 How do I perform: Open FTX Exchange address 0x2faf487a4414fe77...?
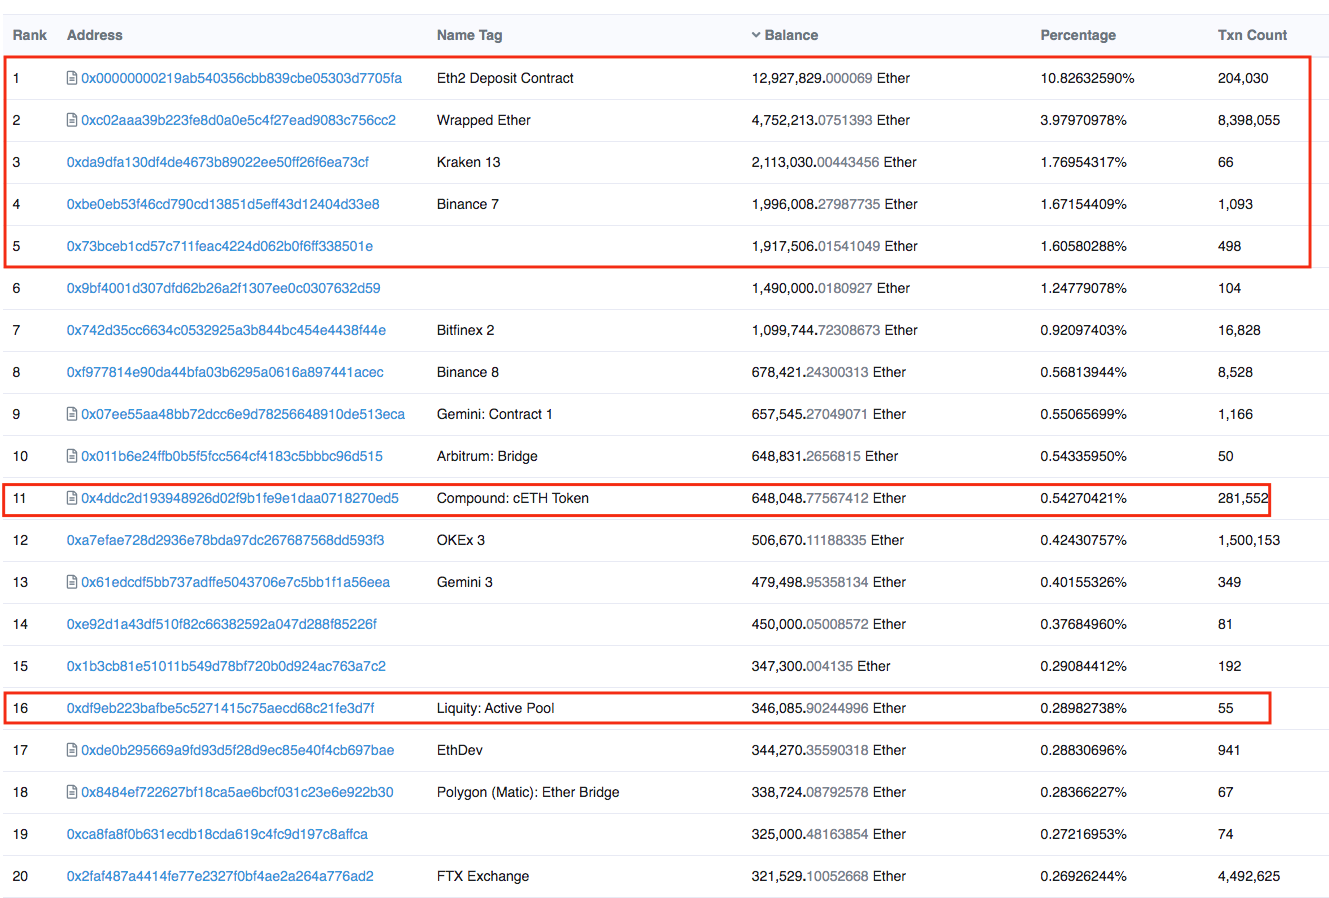(x=220, y=876)
